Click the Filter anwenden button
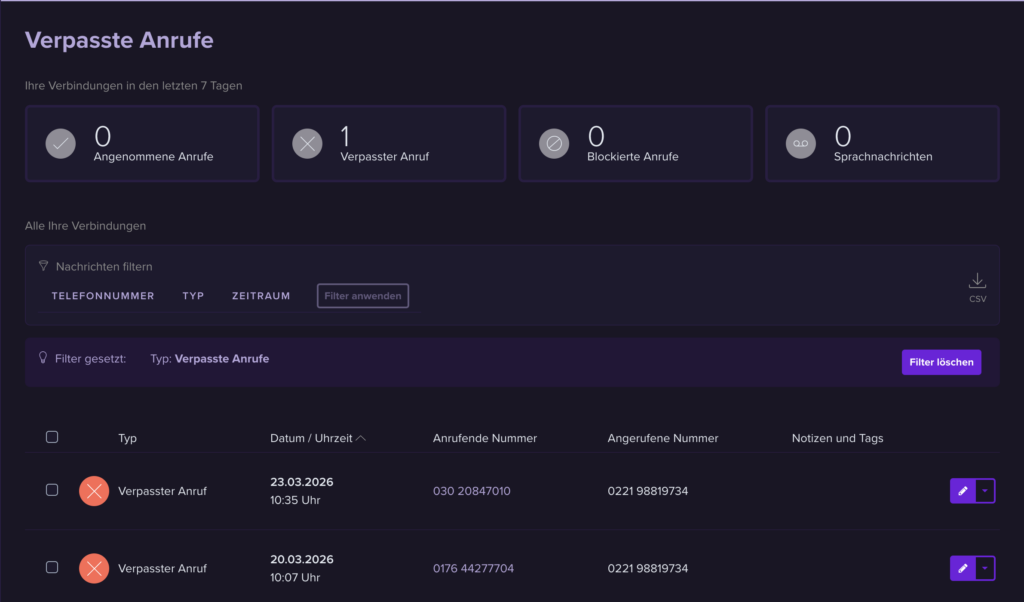The width and height of the screenshot is (1024, 602). (x=363, y=296)
